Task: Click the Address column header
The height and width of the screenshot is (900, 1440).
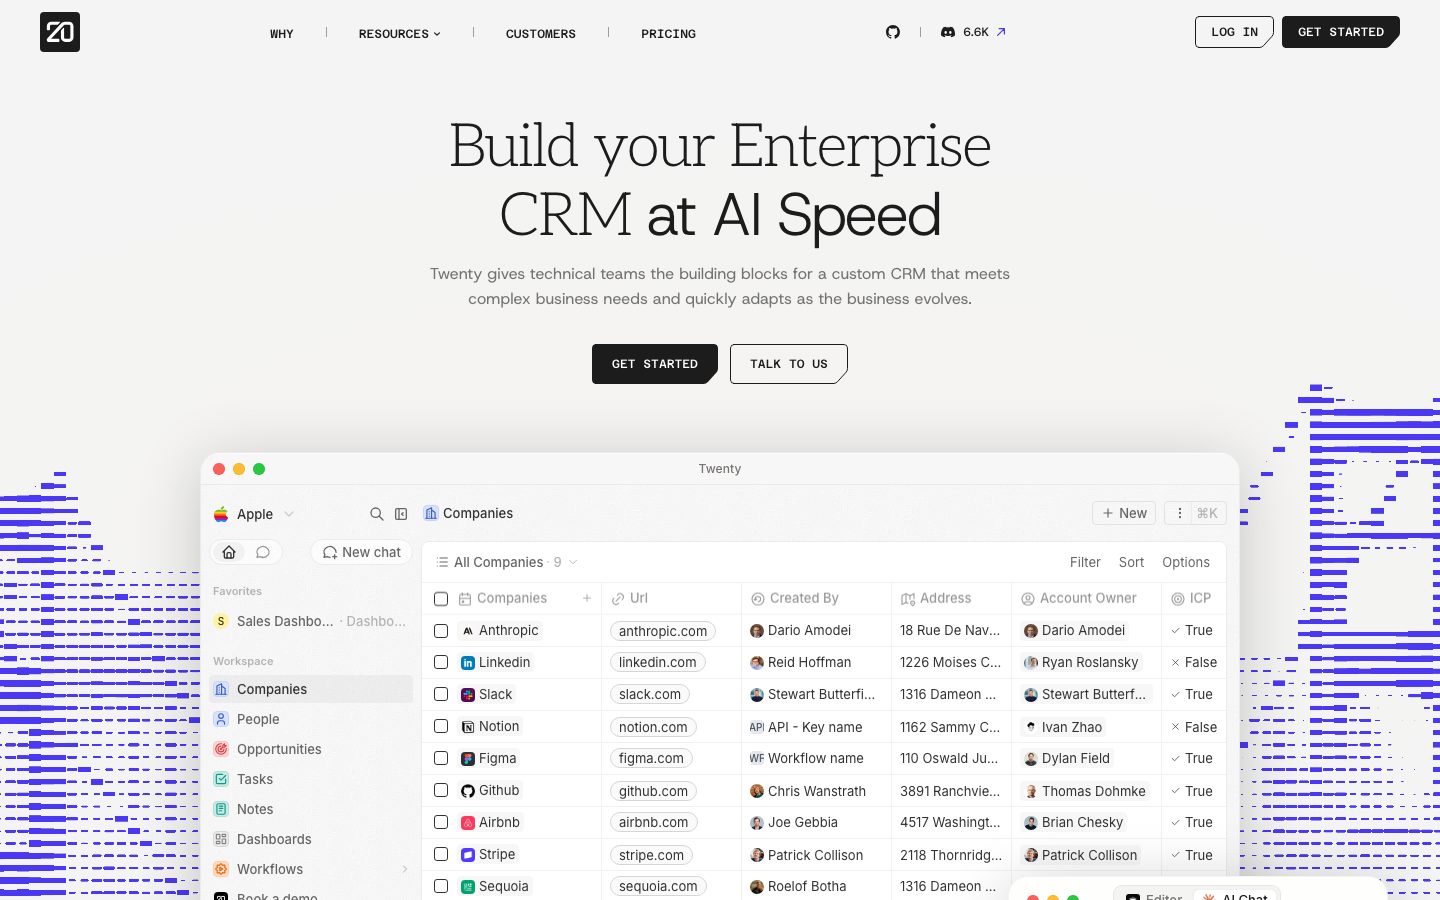Action: point(951,598)
